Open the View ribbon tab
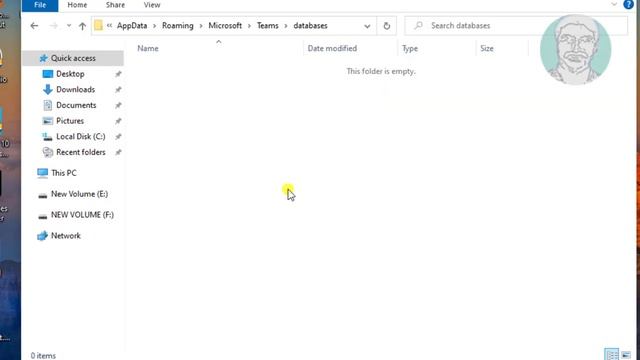This screenshot has width=640, height=360. pyautogui.click(x=152, y=5)
